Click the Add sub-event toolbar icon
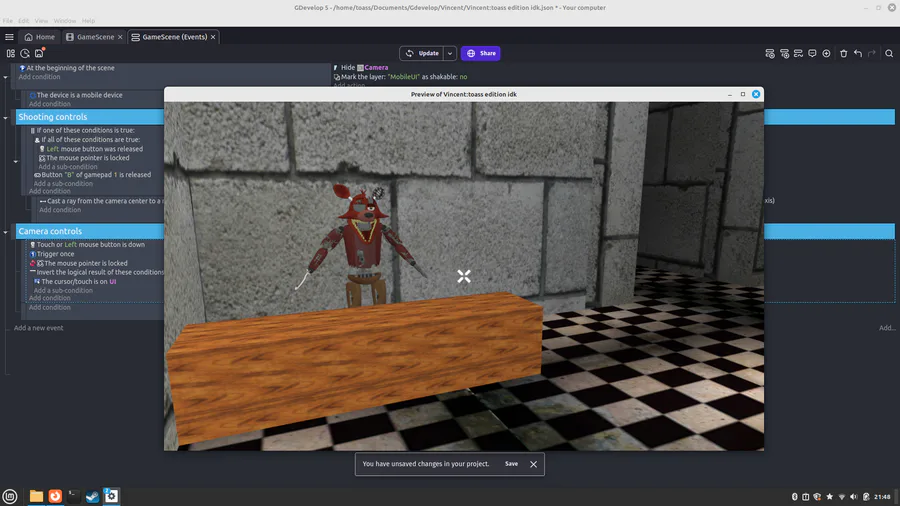The image size is (900, 506). (784, 53)
